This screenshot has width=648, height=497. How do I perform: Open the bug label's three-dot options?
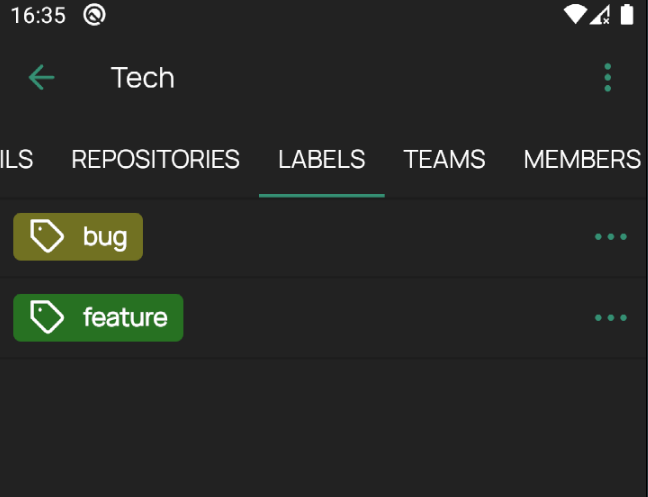[x=611, y=237]
